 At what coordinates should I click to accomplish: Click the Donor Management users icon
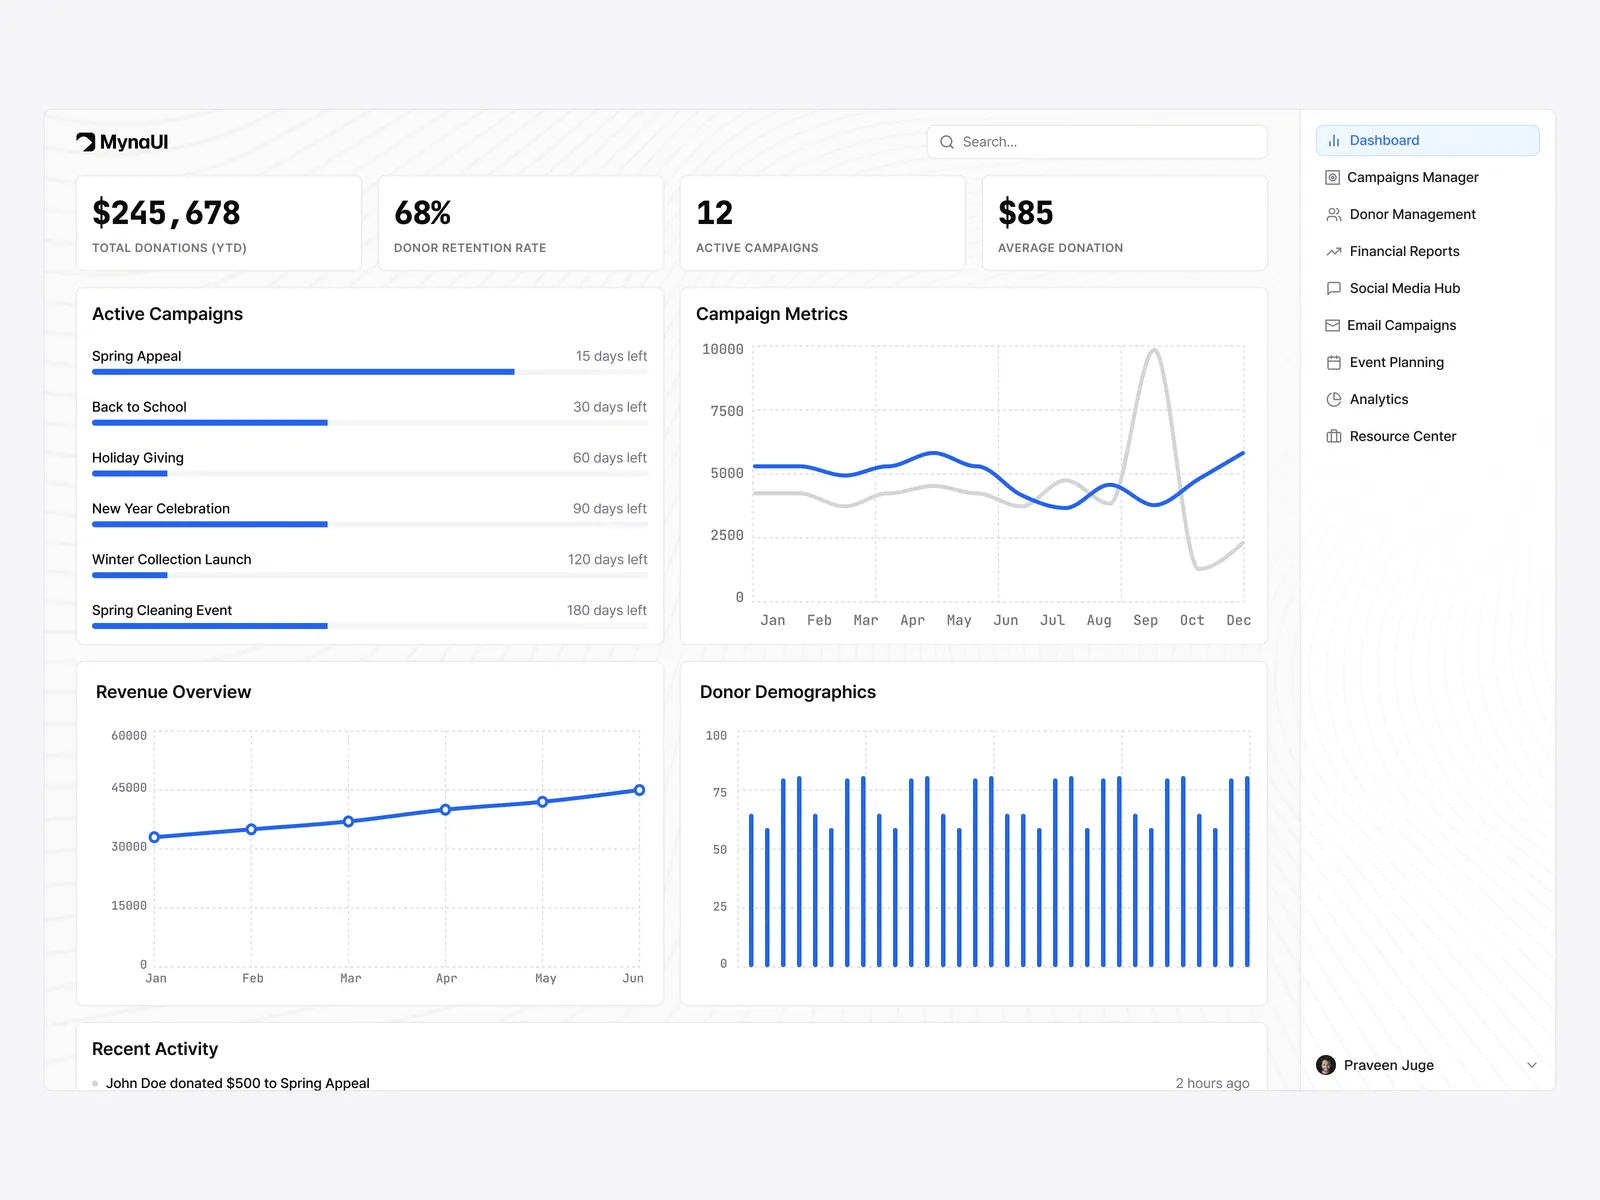(1333, 215)
